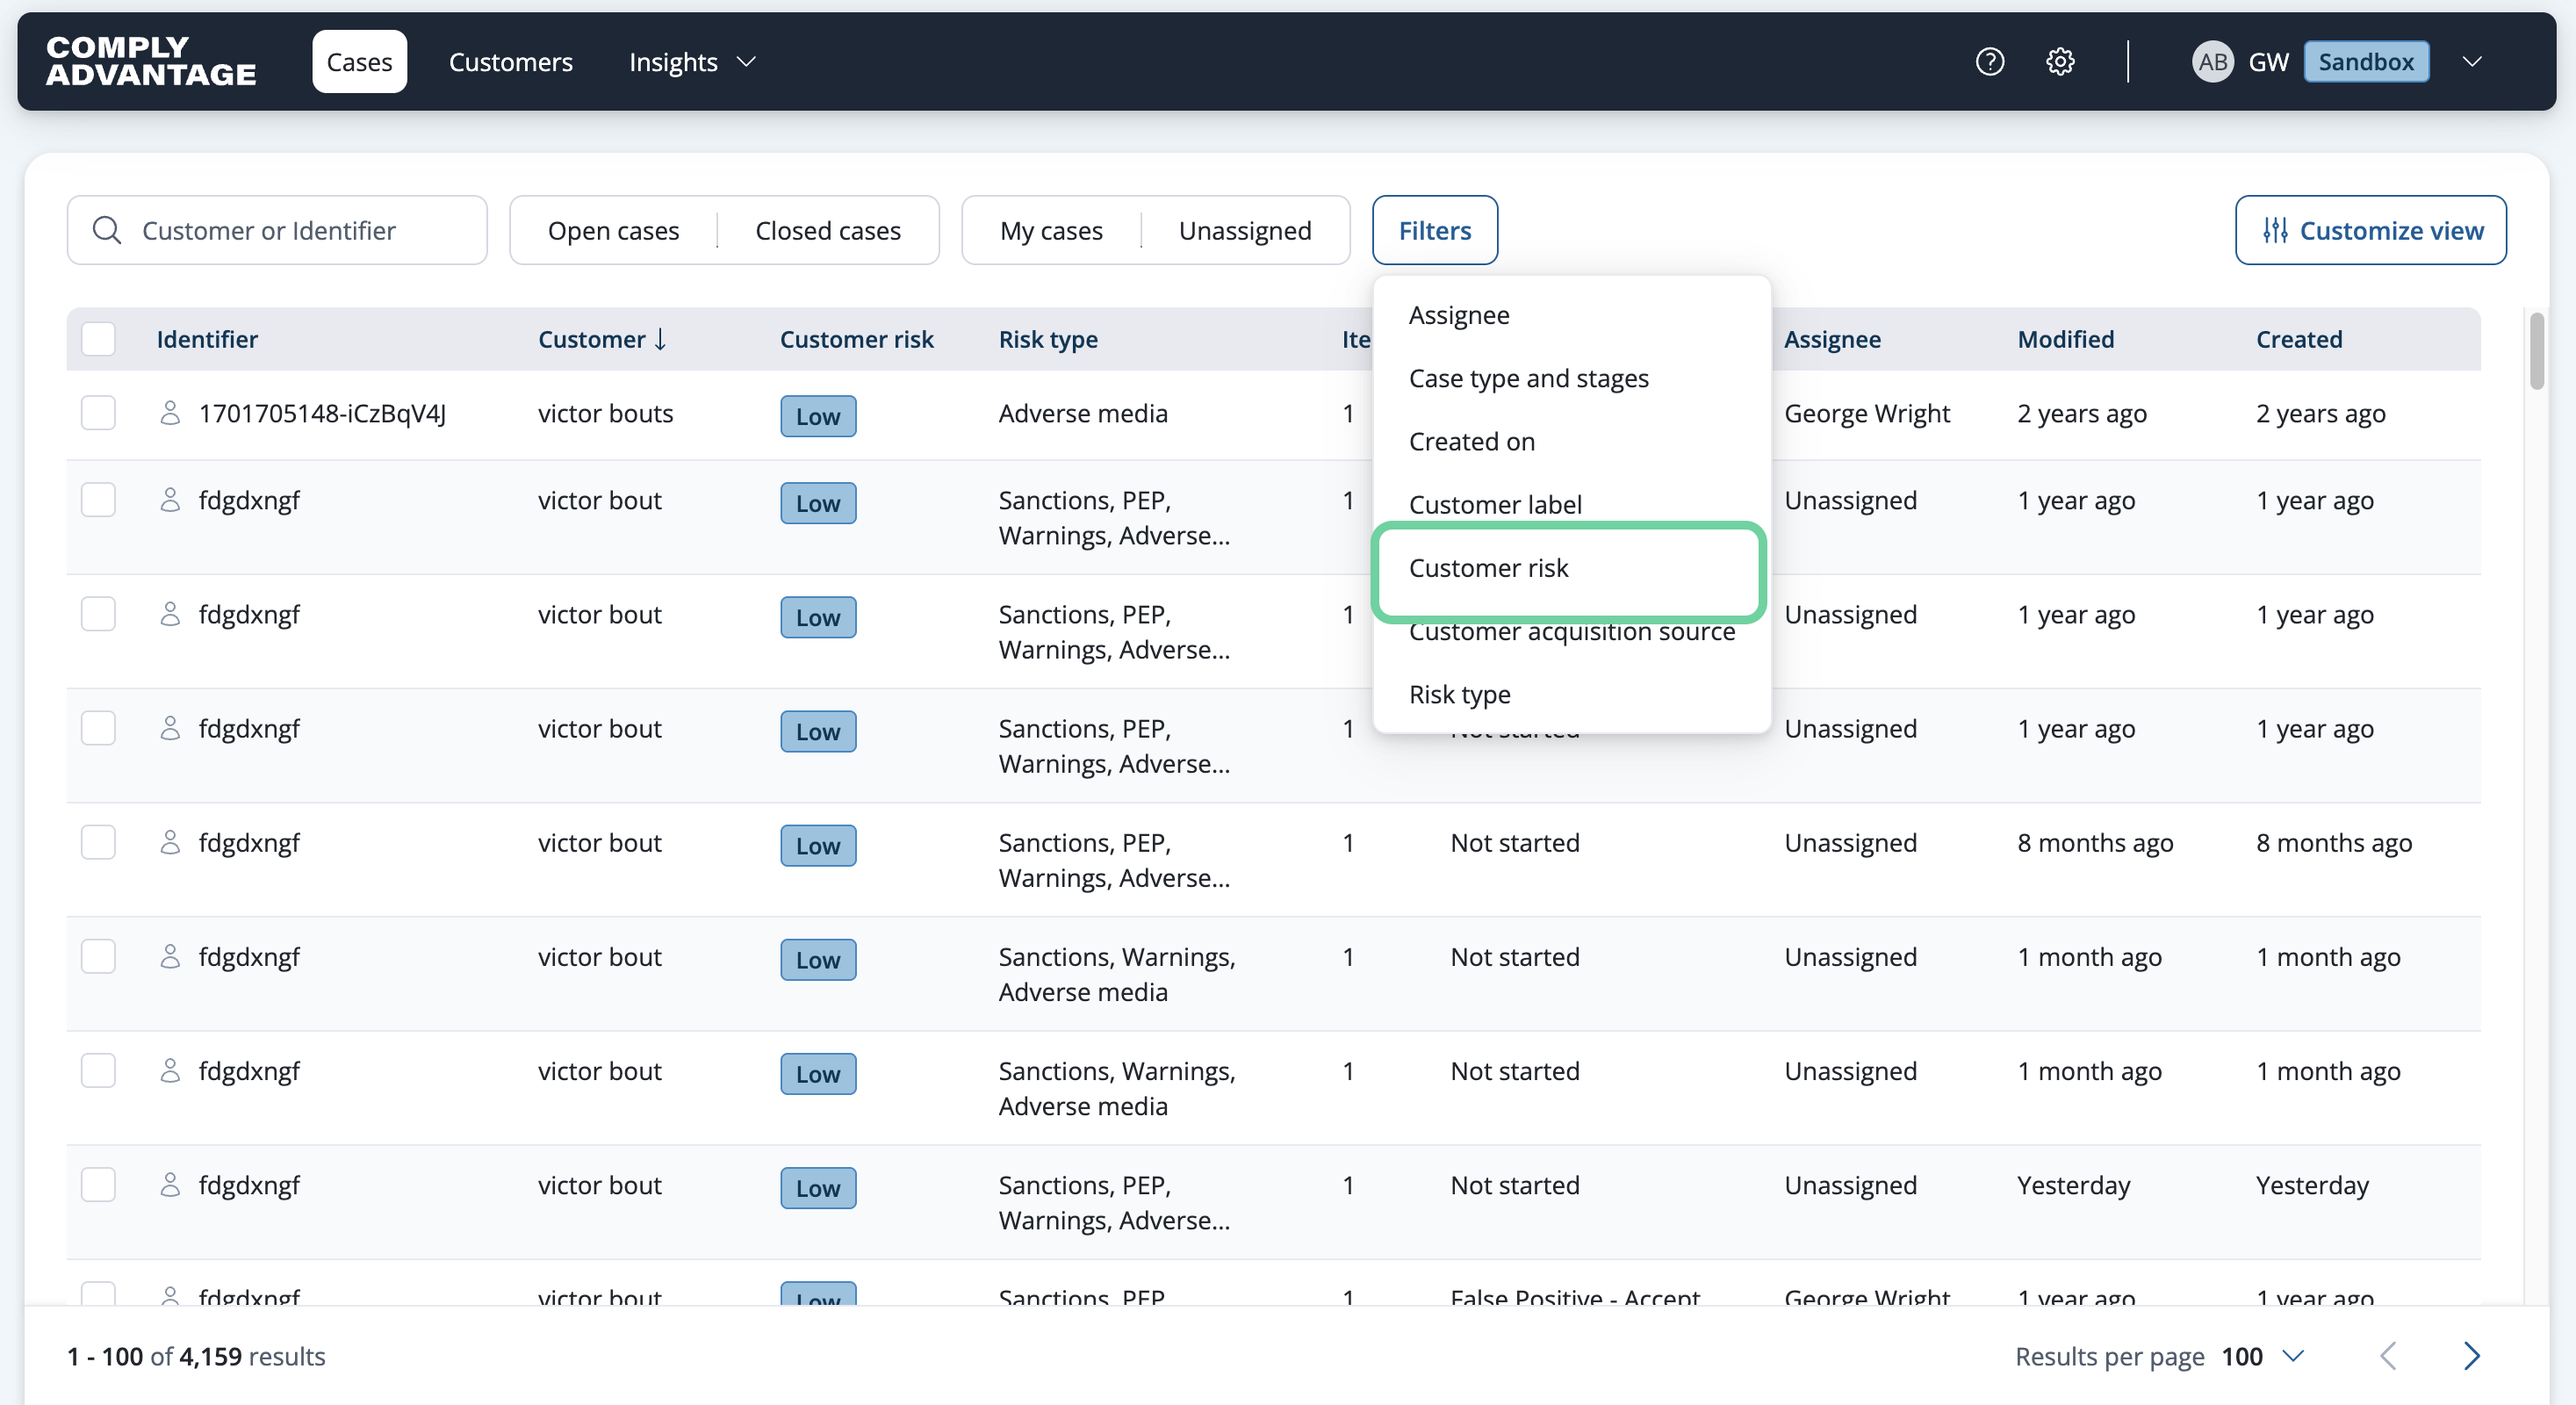2576x1405 pixels.
Task: Show Open cases
Action: [x=614, y=230]
